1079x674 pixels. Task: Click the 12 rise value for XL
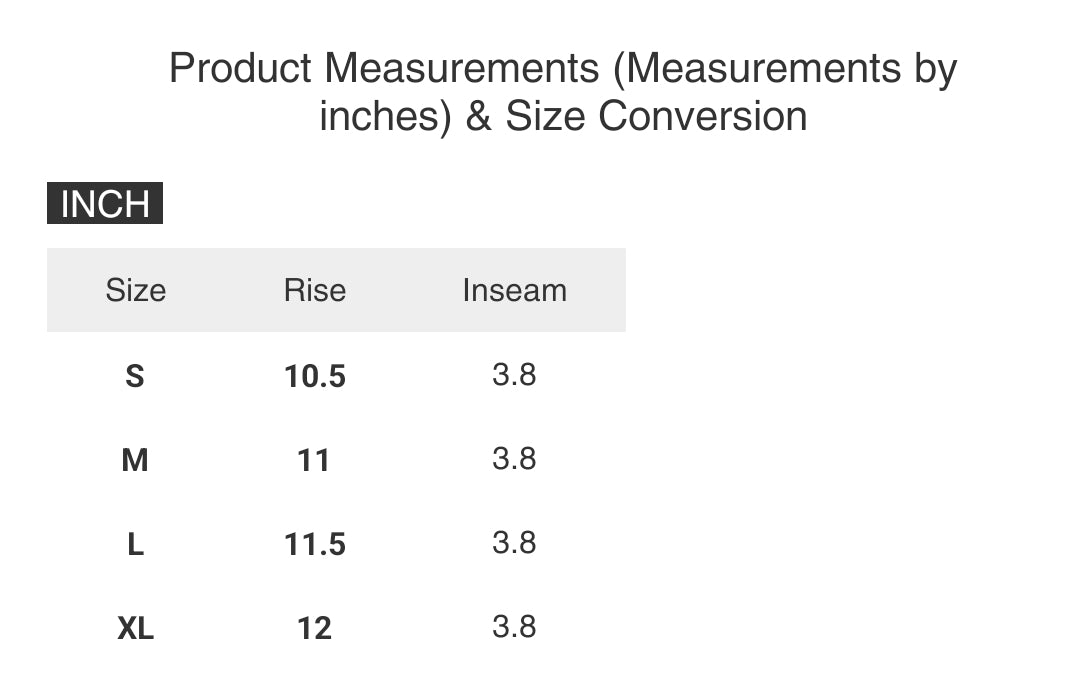click(314, 628)
